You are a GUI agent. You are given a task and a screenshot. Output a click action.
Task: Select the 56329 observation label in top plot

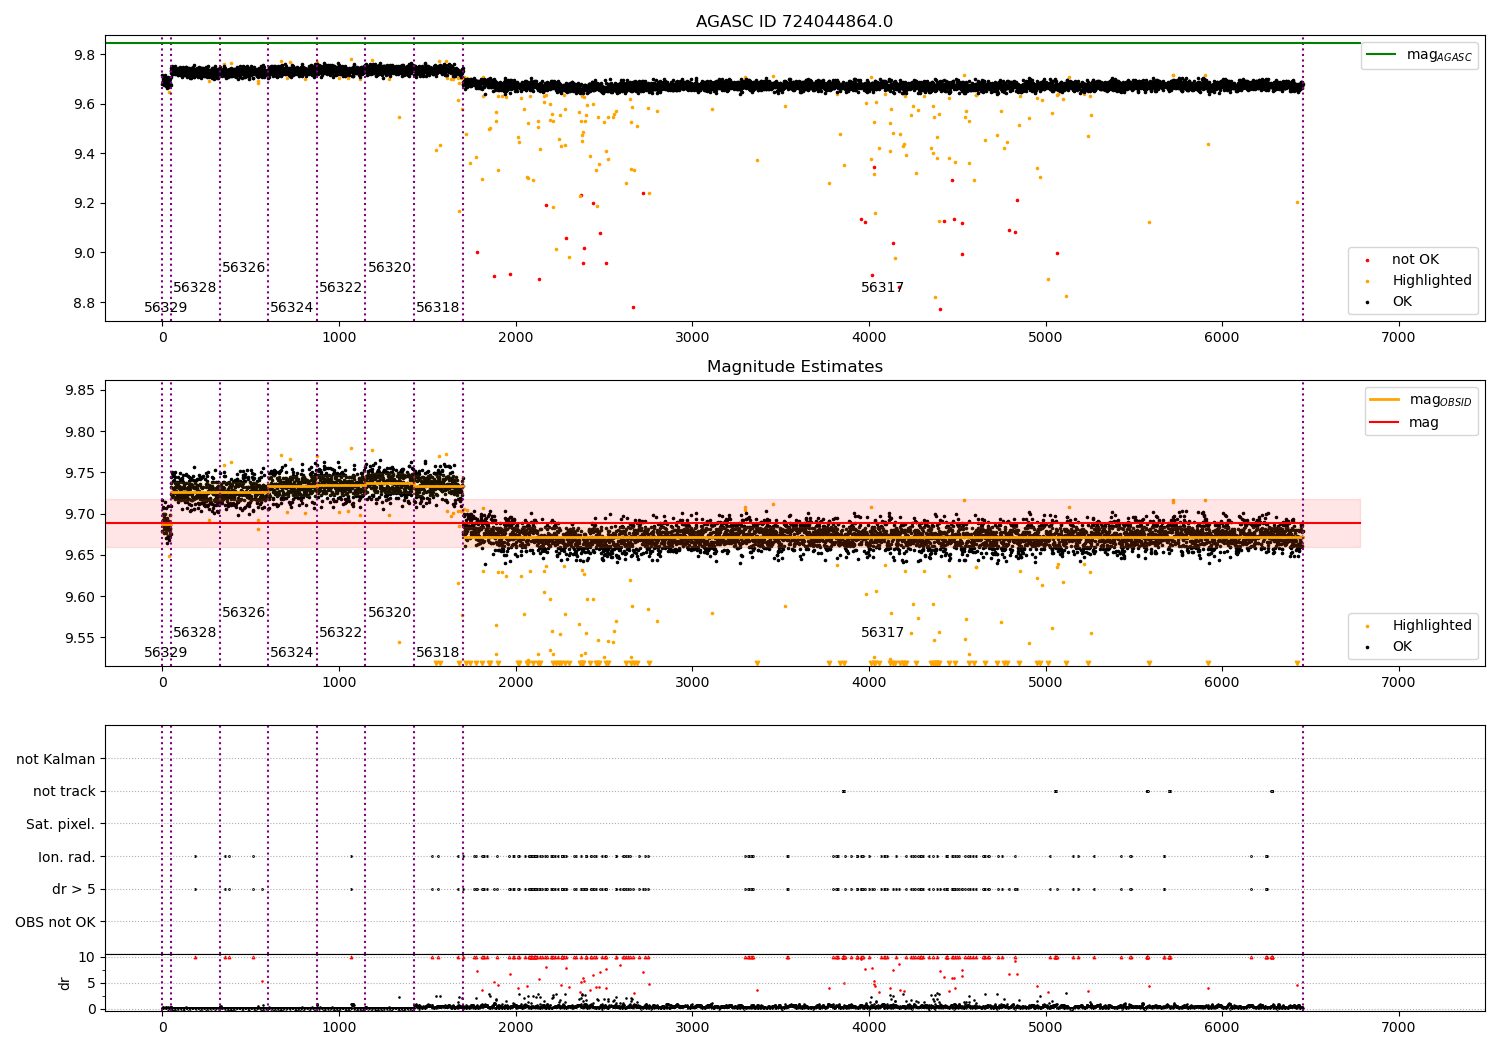coord(165,308)
